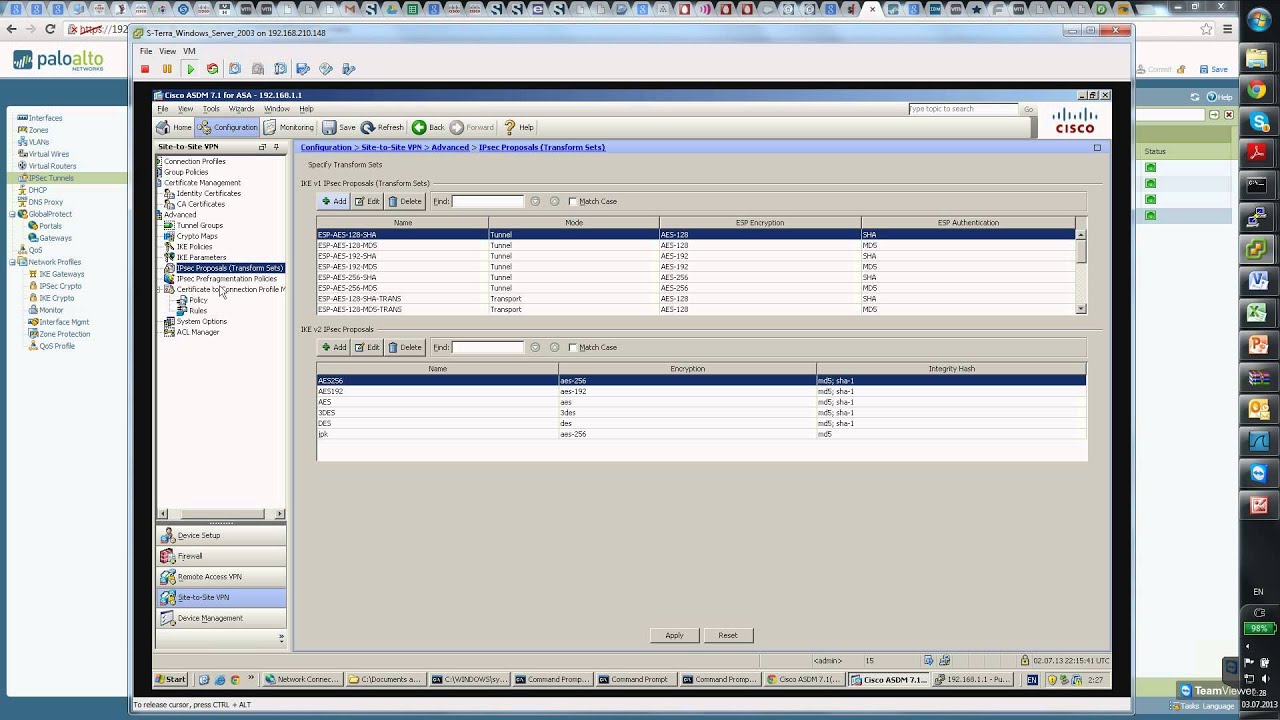Start the VM with the green play icon
The image size is (1280, 720).
[x=190, y=69]
